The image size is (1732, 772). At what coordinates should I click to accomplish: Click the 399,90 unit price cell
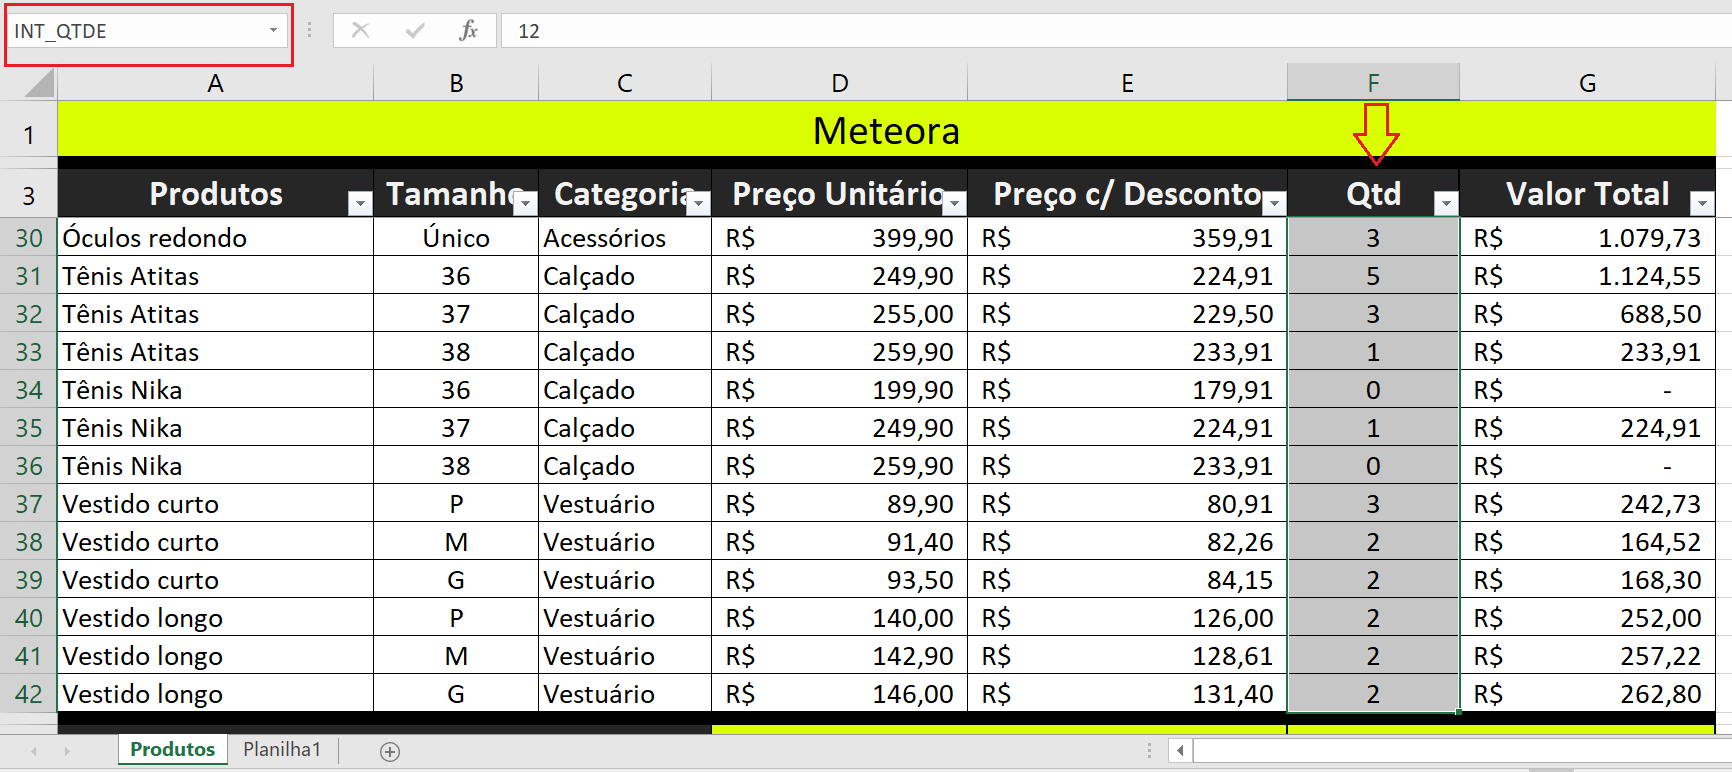[840, 238]
